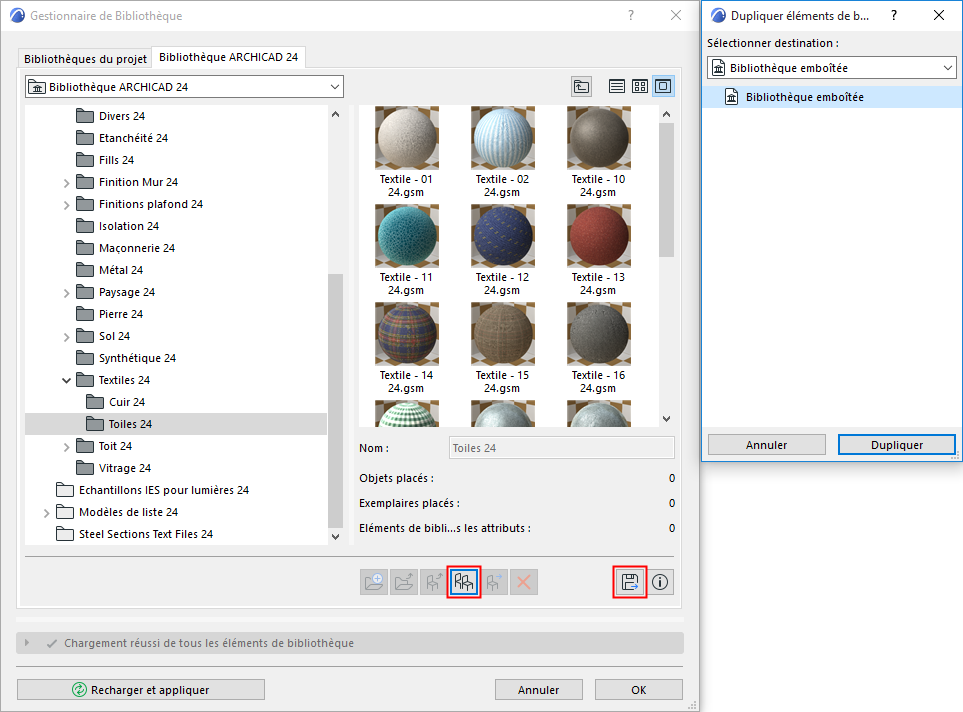Open the Bibliothèque ARCHICAD 24 dropdown
Viewport: 963px width, 712px height.
(335, 86)
